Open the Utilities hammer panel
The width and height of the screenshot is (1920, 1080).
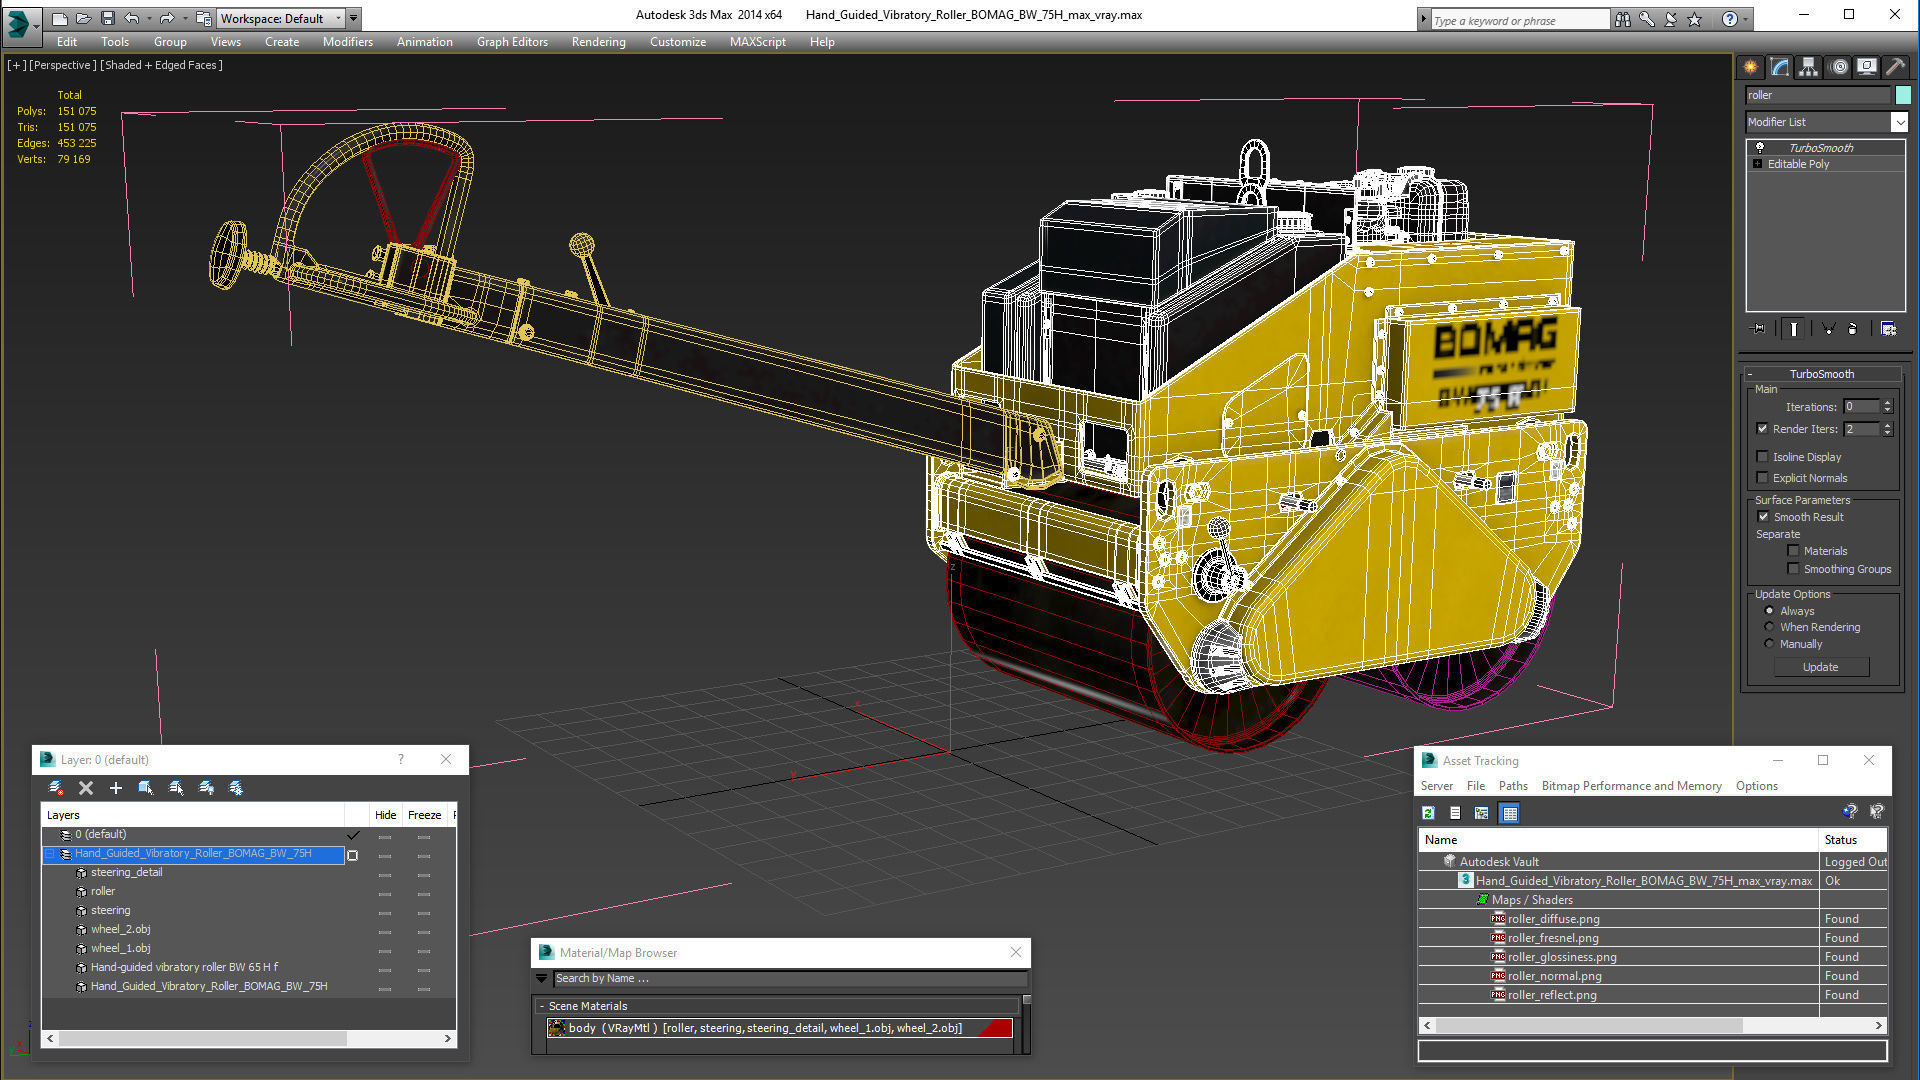click(x=1895, y=67)
